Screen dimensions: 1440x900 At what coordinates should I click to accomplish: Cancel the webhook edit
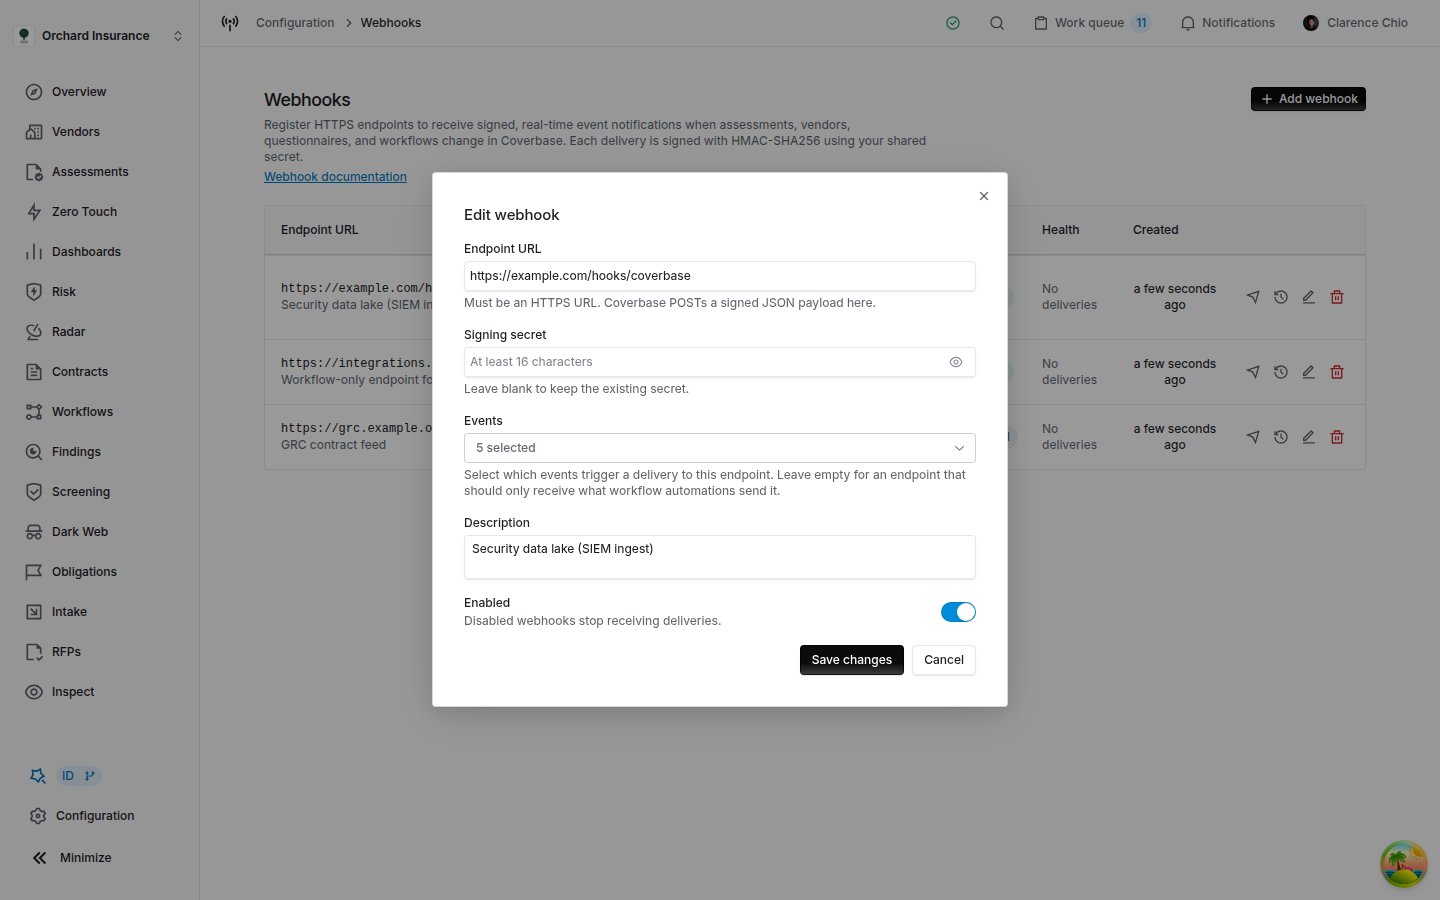tap(944, 660)
